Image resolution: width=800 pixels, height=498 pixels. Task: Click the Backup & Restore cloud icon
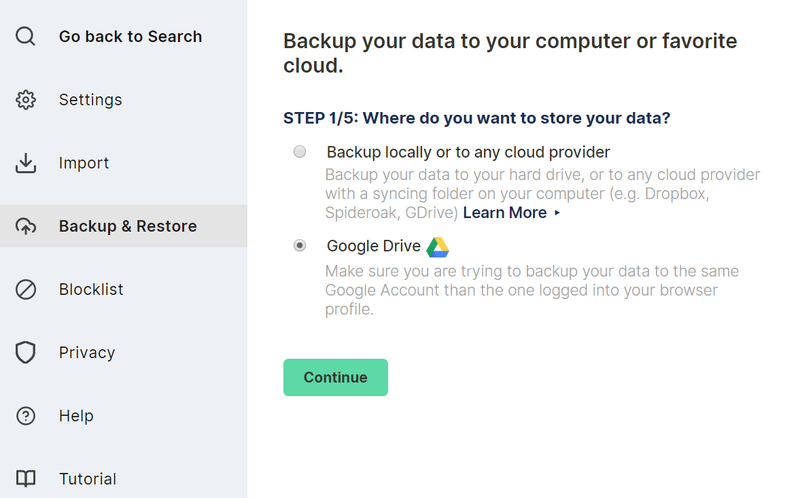(26, 226)
